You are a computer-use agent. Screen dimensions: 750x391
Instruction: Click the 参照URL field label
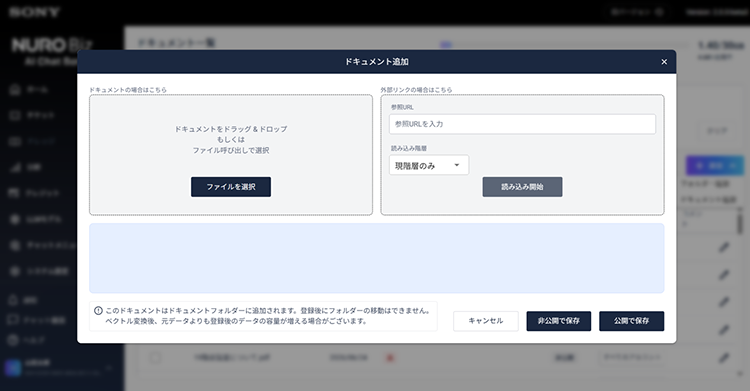[x=402, y=107]
